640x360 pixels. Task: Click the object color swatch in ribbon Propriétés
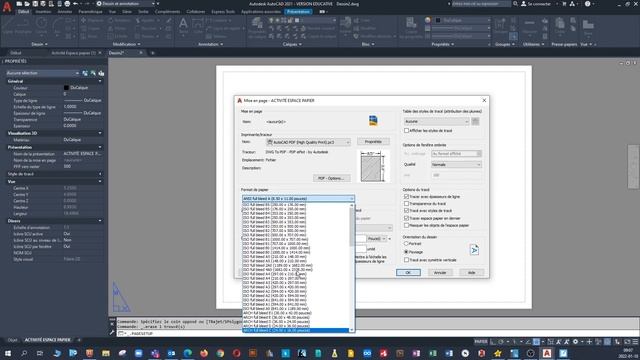(438, 20)
